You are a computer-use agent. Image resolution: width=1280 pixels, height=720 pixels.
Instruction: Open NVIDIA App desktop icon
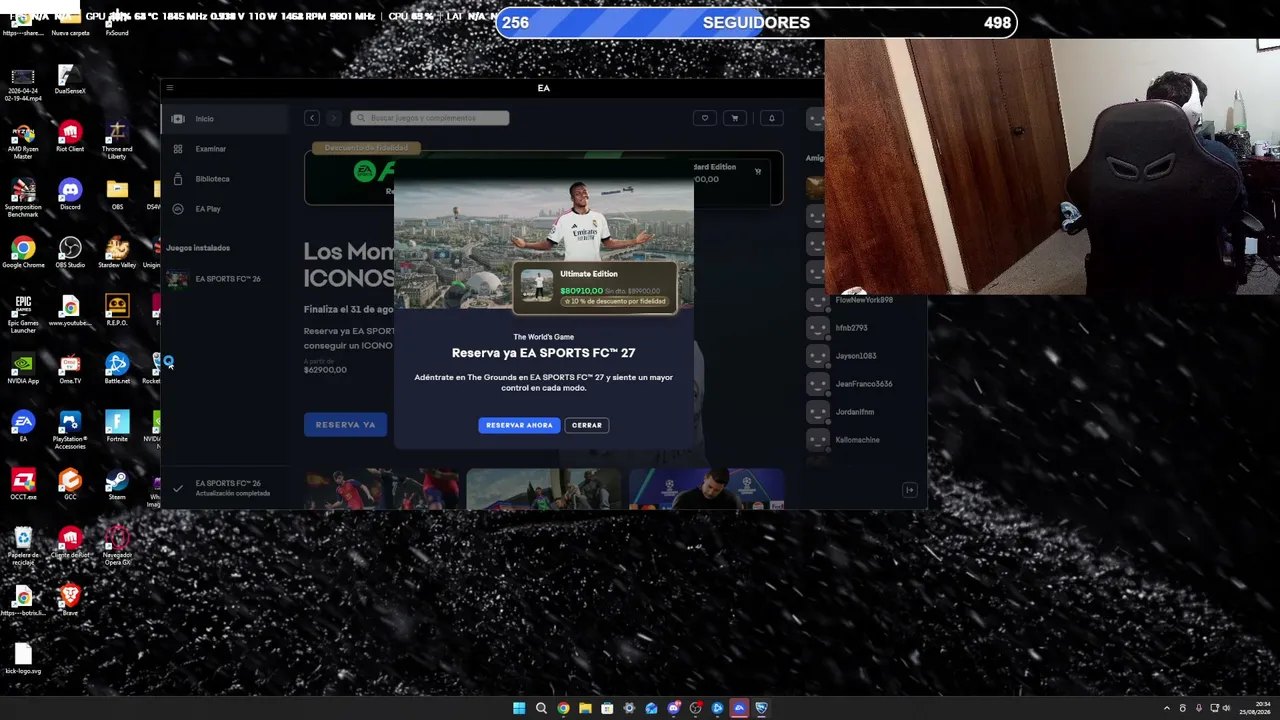click(x=23, y=369)
